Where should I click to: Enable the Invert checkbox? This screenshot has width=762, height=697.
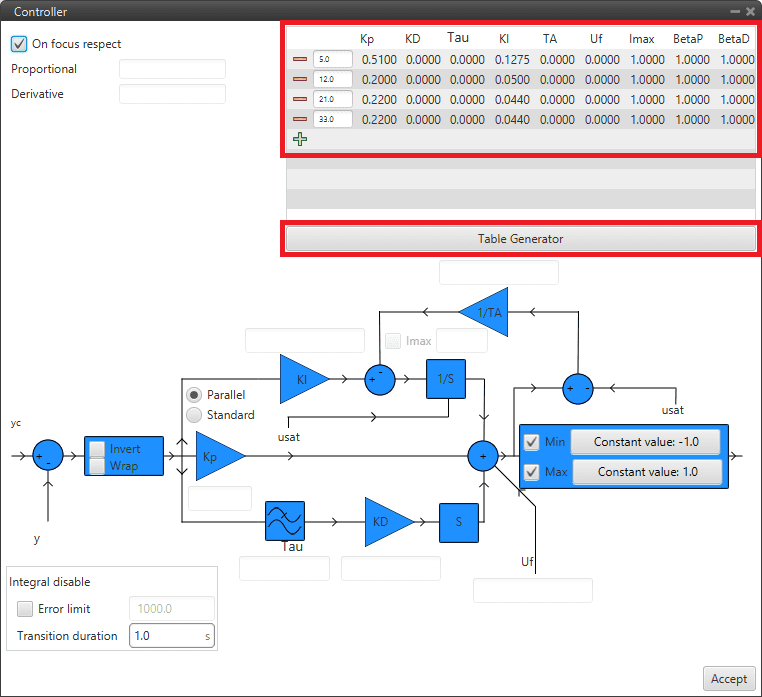[x=97, y=449]
